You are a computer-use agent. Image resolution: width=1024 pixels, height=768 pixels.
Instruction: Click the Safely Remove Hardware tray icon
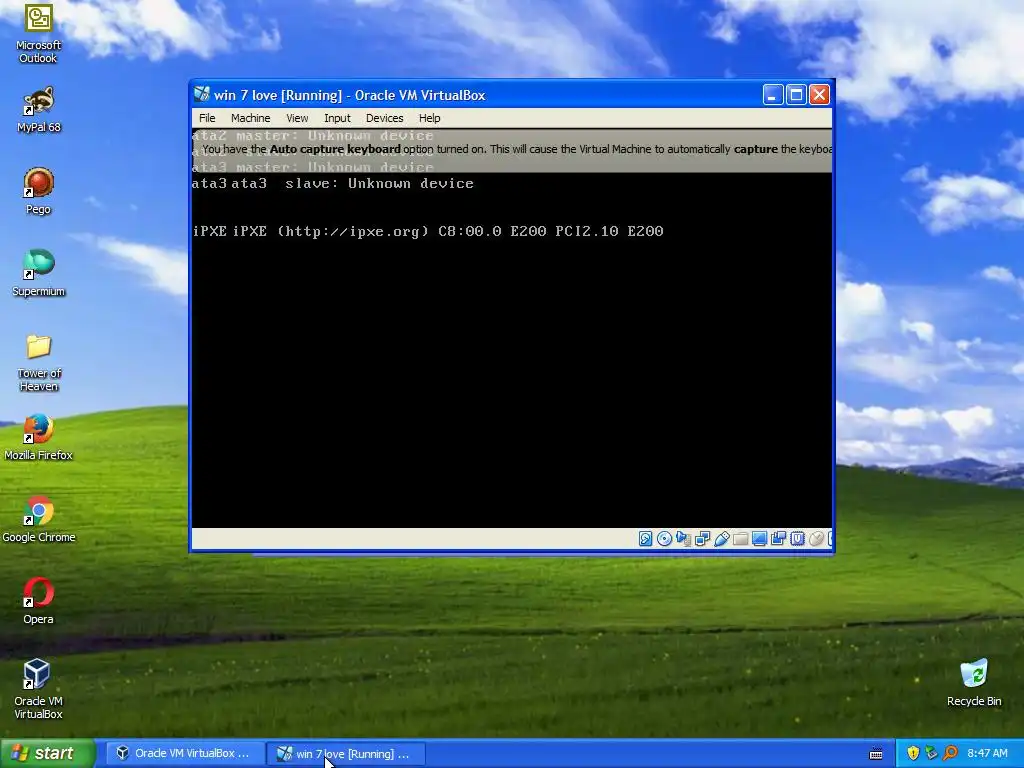tap(931, 754)
